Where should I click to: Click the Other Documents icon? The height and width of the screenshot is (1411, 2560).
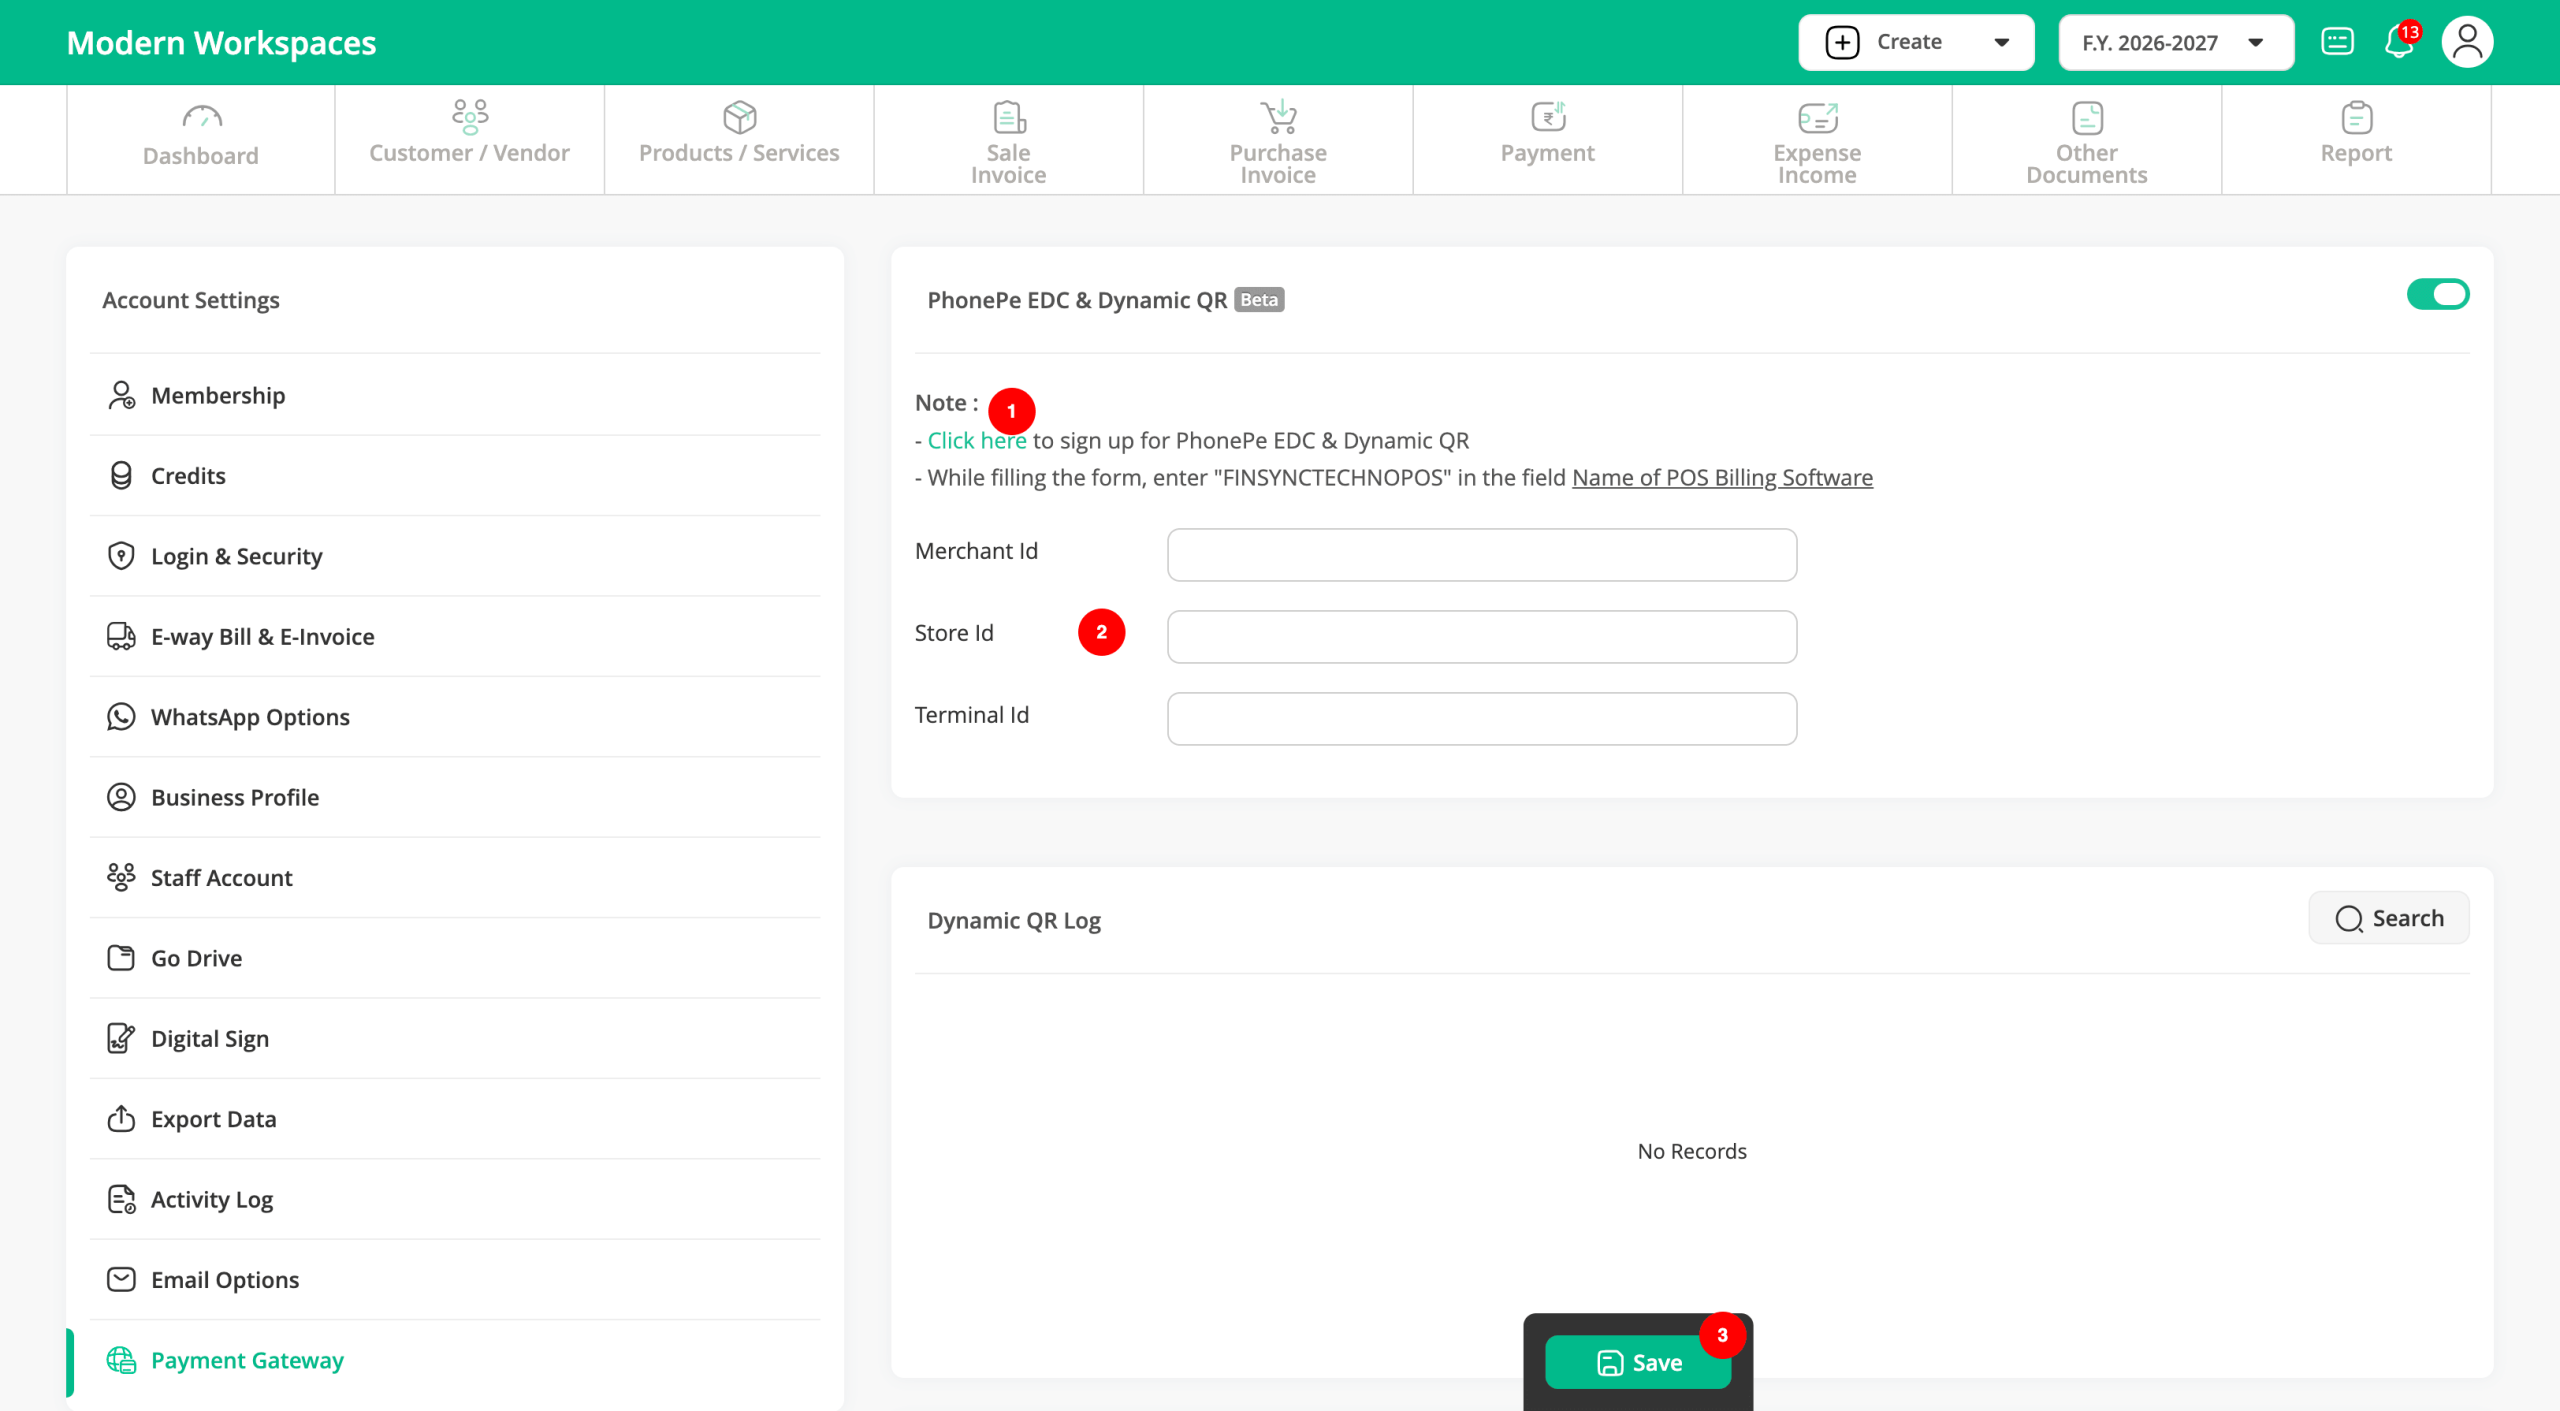[2087, 117]
